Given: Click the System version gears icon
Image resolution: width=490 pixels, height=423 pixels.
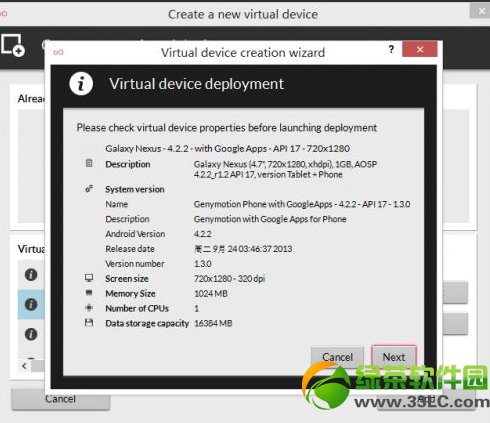Looking at the screenshot, I should [89, 189].
